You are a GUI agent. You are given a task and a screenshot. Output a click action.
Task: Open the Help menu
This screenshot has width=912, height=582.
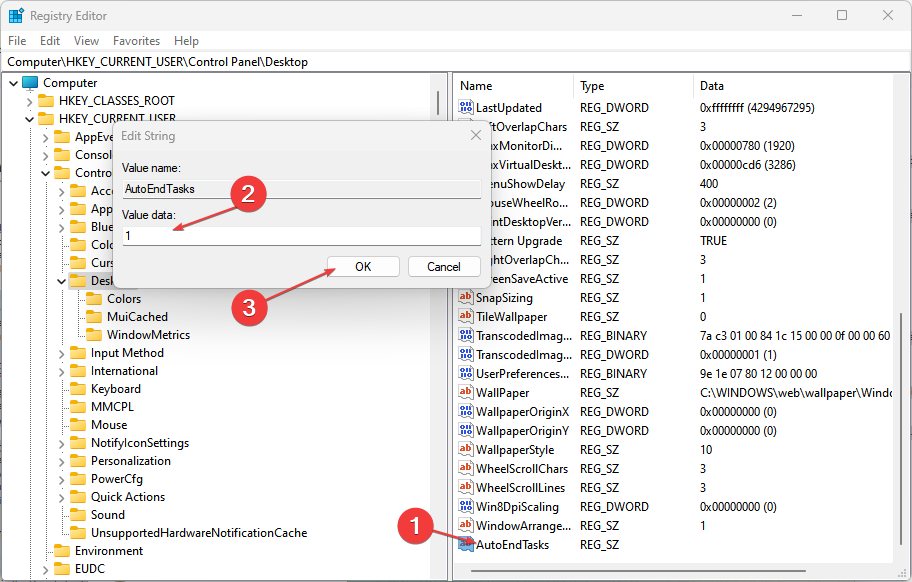pyautogui.click(x=186, y=41)
